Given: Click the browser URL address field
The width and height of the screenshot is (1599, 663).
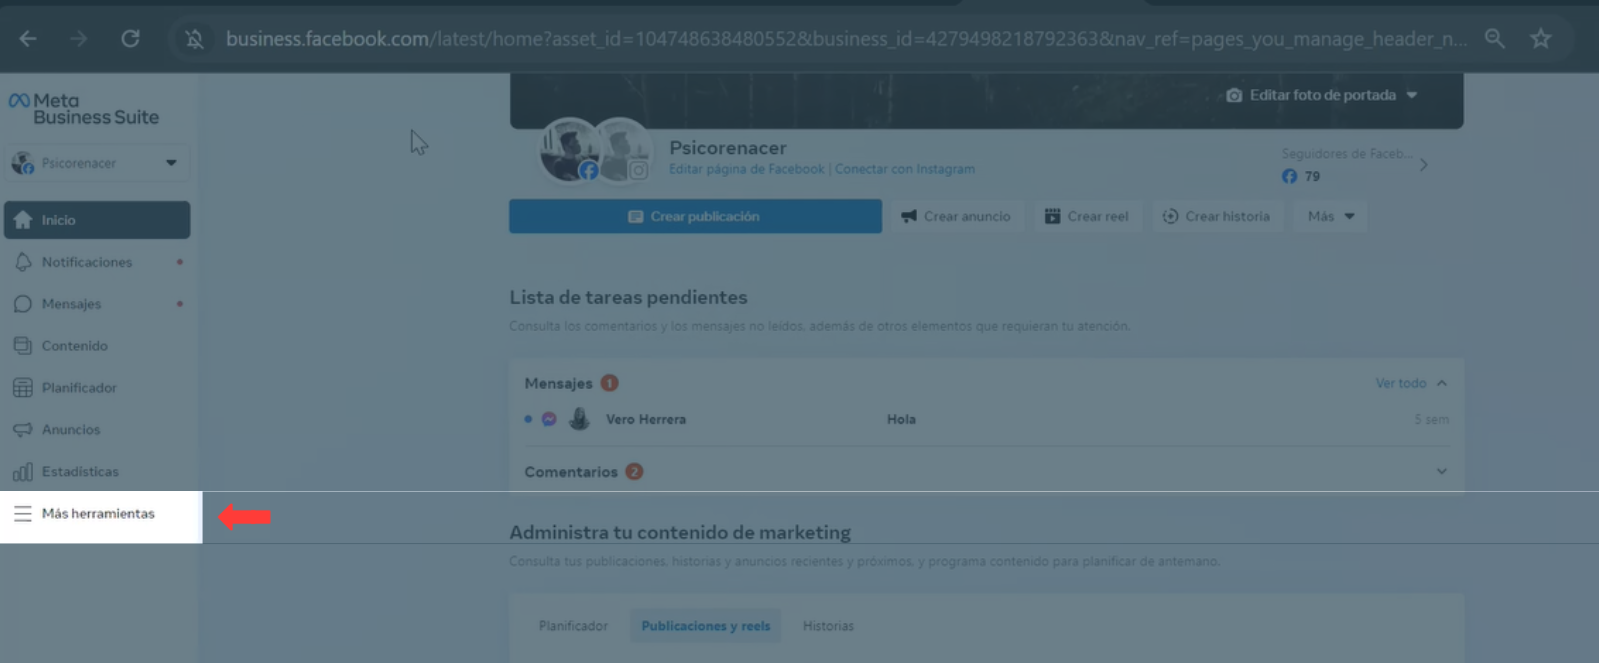Looking at the screenshot, I should (846, 39).
